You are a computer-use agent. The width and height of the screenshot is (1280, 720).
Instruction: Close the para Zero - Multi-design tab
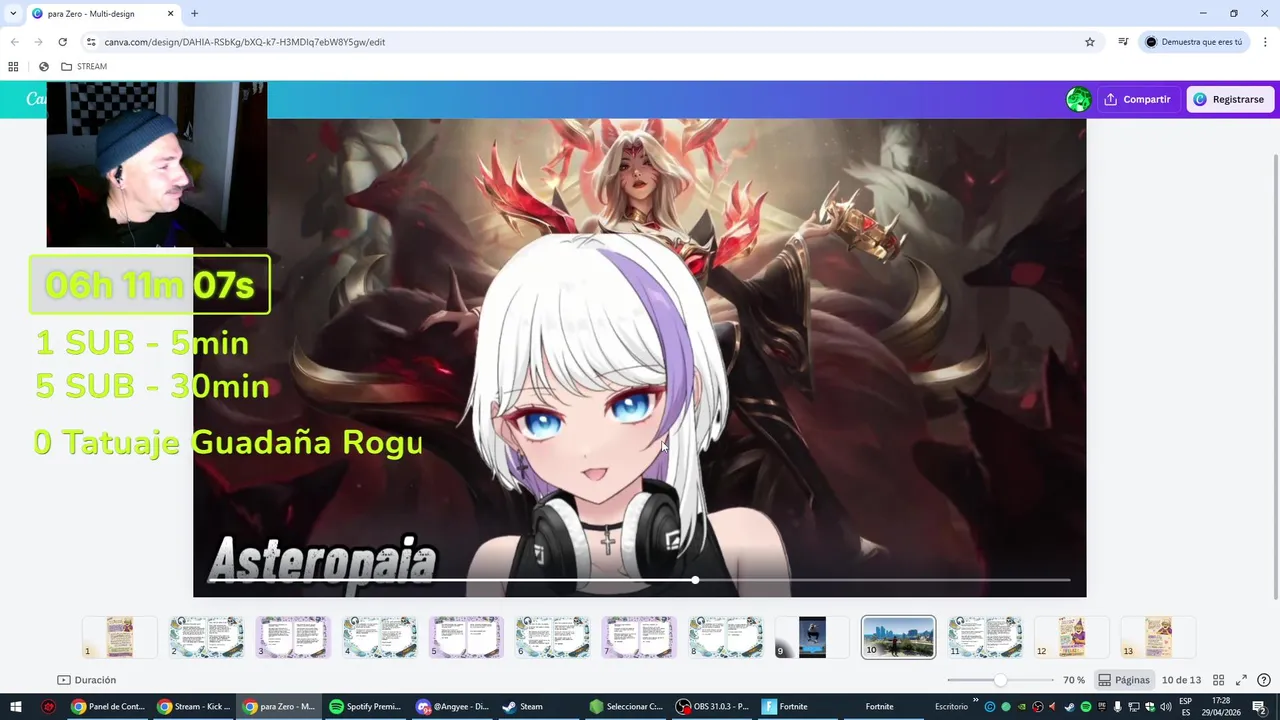(170, 13)
